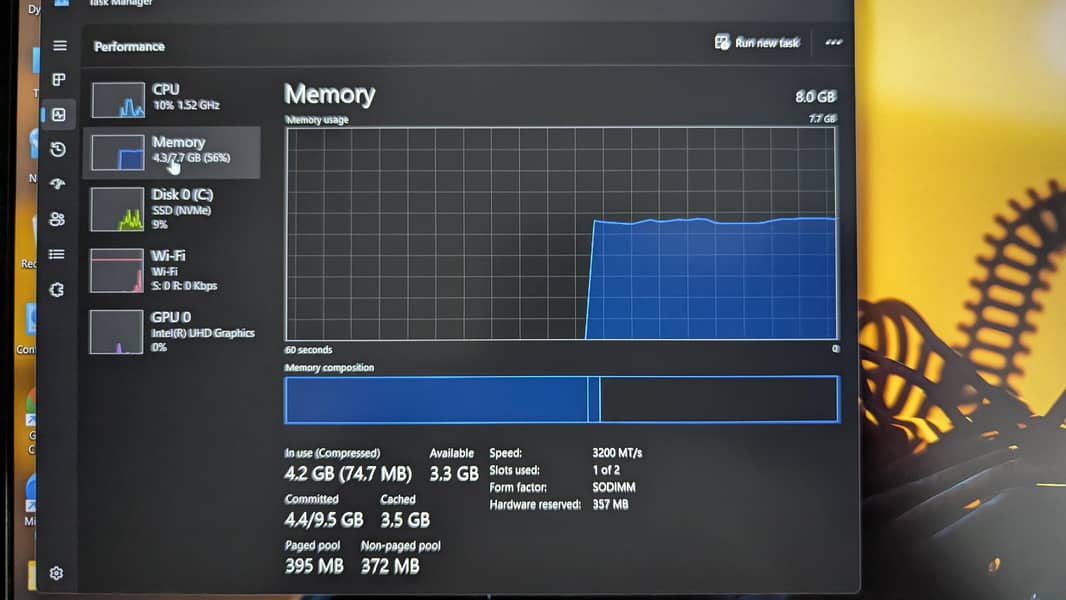Click the 4.2 GB (74.7 MB) in-use value

[348, 474]
